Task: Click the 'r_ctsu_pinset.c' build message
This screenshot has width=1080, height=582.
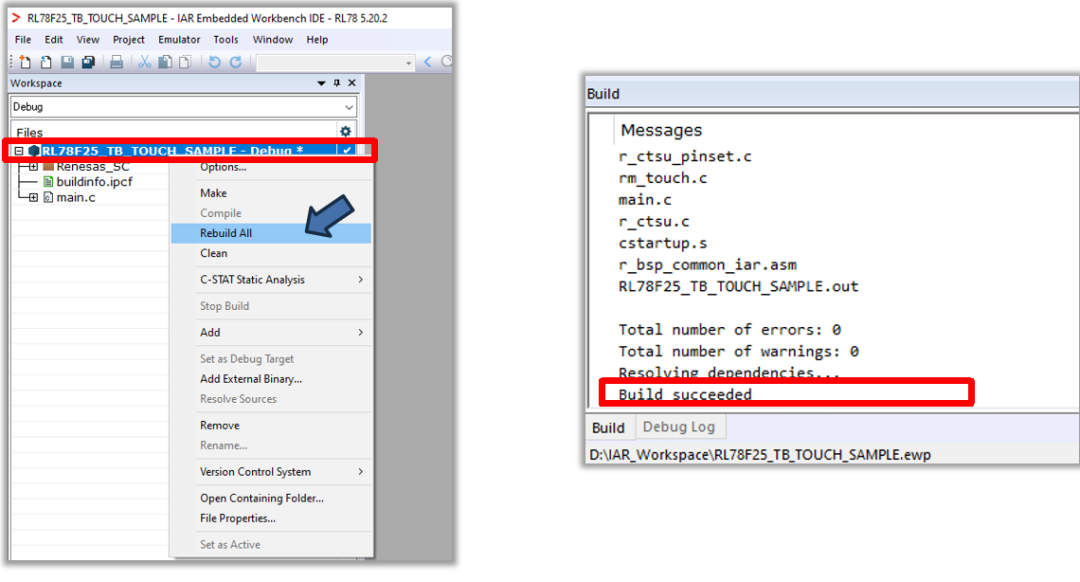Action: (x=685, y=156)
